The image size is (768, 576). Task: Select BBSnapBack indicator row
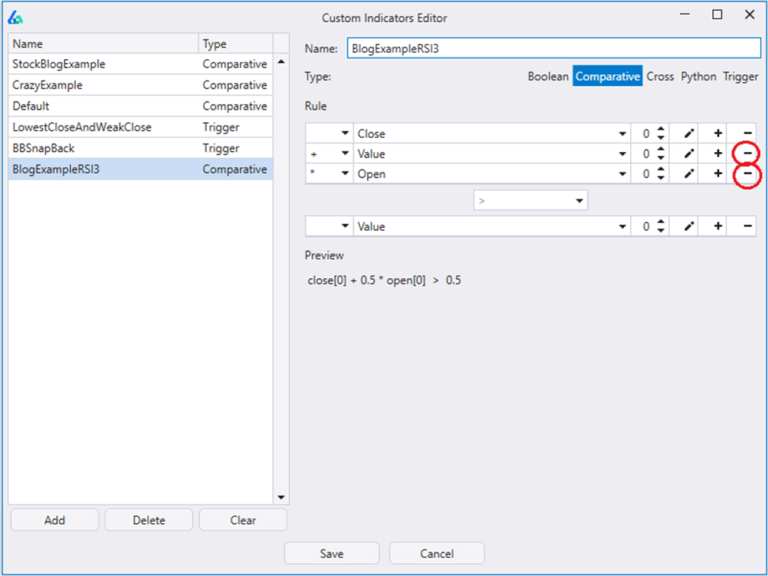pyautogui.click(x=141, y=148)
